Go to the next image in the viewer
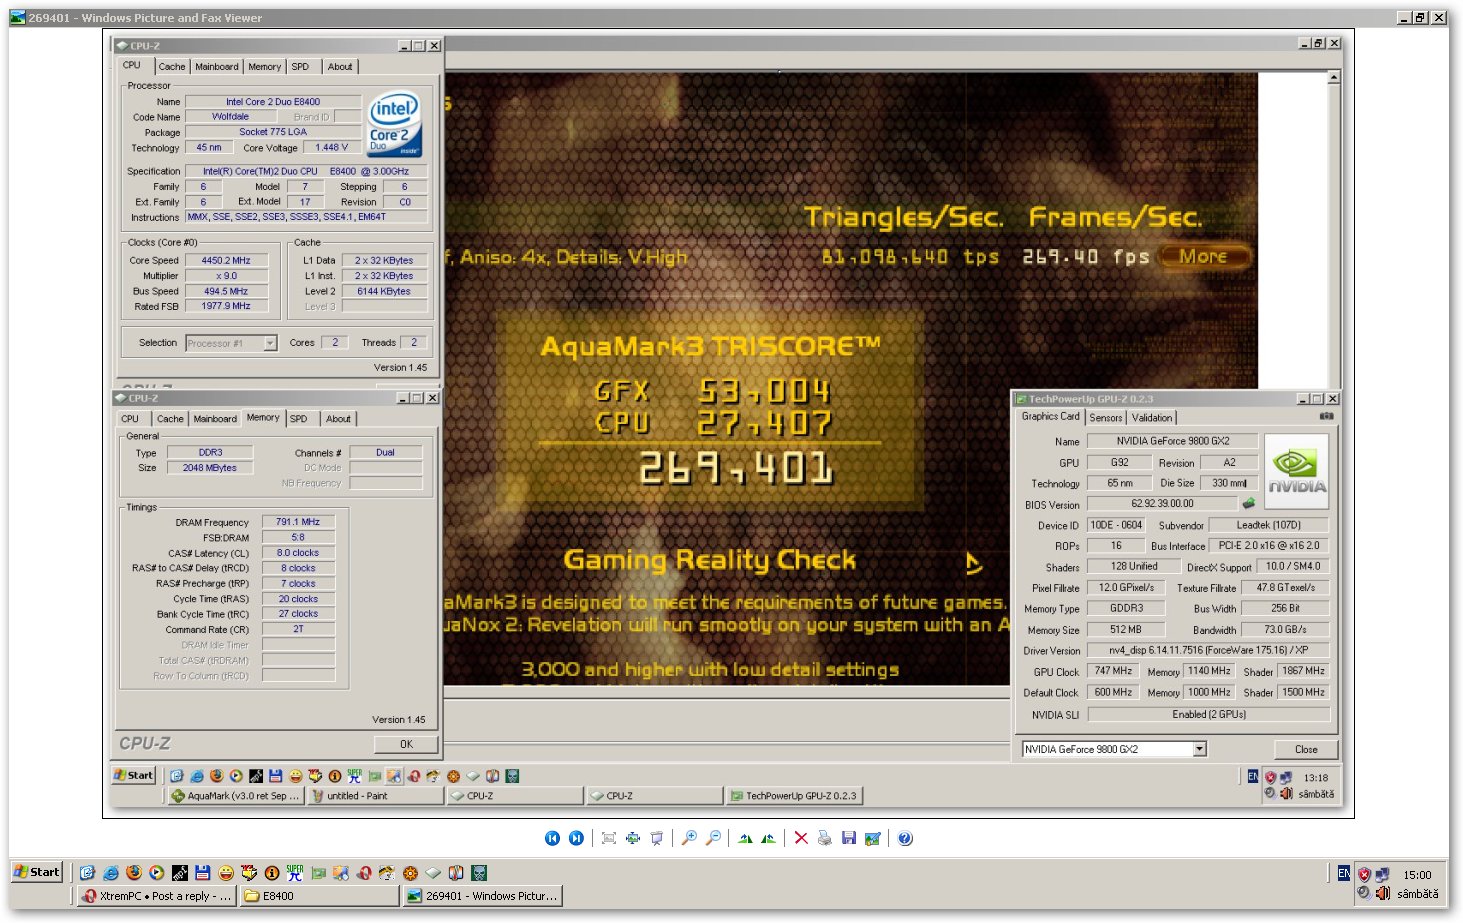The height and width of the screenshot is (923, 1463). [x=576, y=838]
